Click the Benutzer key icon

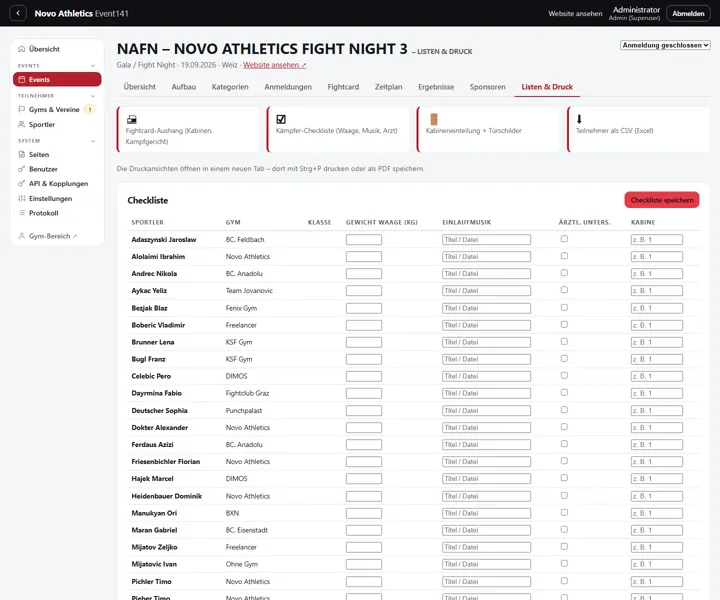22,169
